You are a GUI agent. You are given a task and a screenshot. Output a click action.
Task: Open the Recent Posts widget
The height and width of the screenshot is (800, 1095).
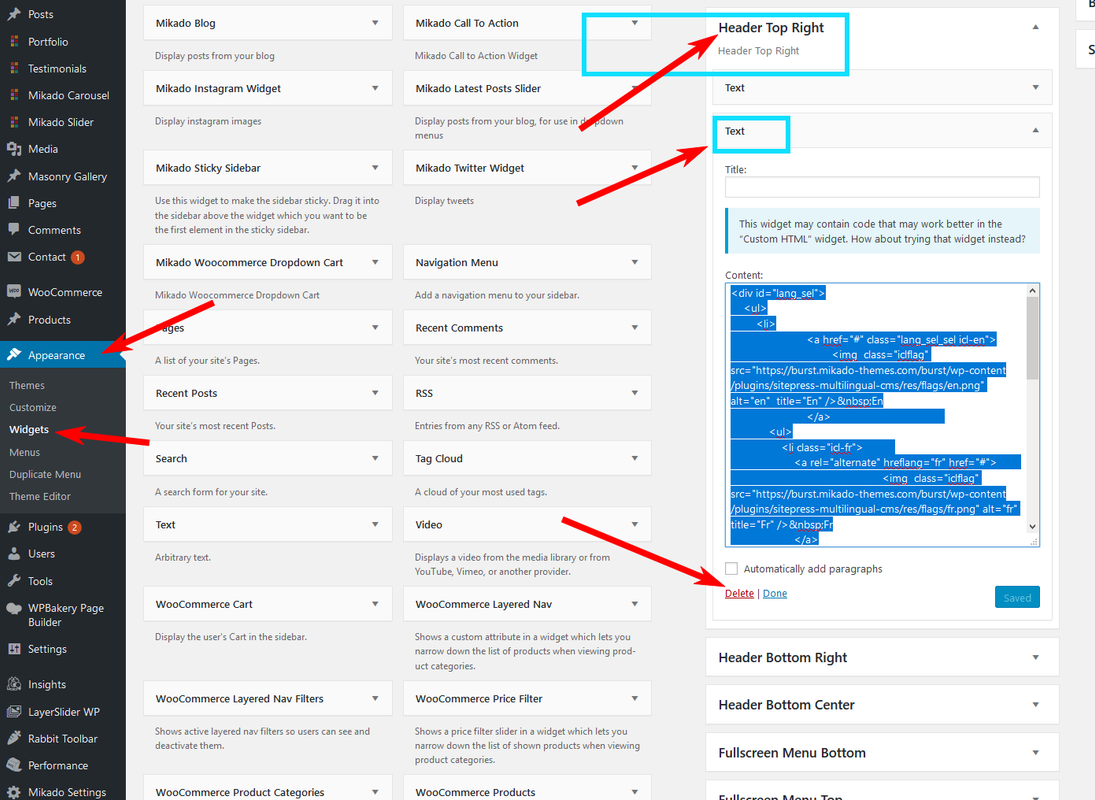[x=267, y=393]
